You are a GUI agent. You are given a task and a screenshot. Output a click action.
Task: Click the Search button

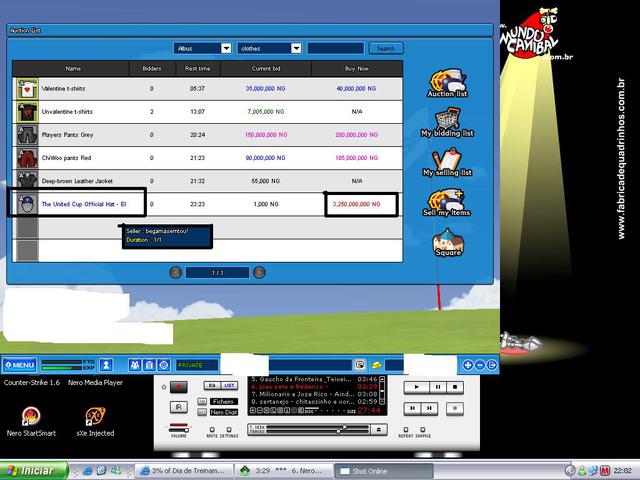pos(386,48)
